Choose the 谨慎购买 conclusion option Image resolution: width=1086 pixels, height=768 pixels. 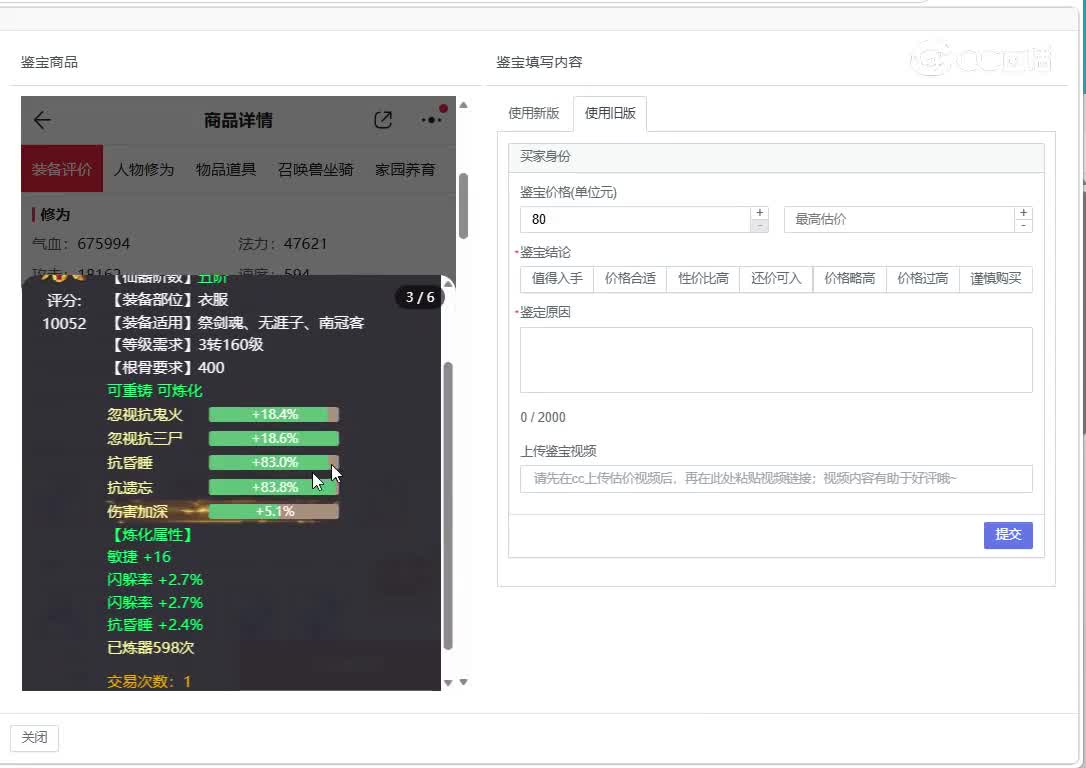click(x=995, y=278)
